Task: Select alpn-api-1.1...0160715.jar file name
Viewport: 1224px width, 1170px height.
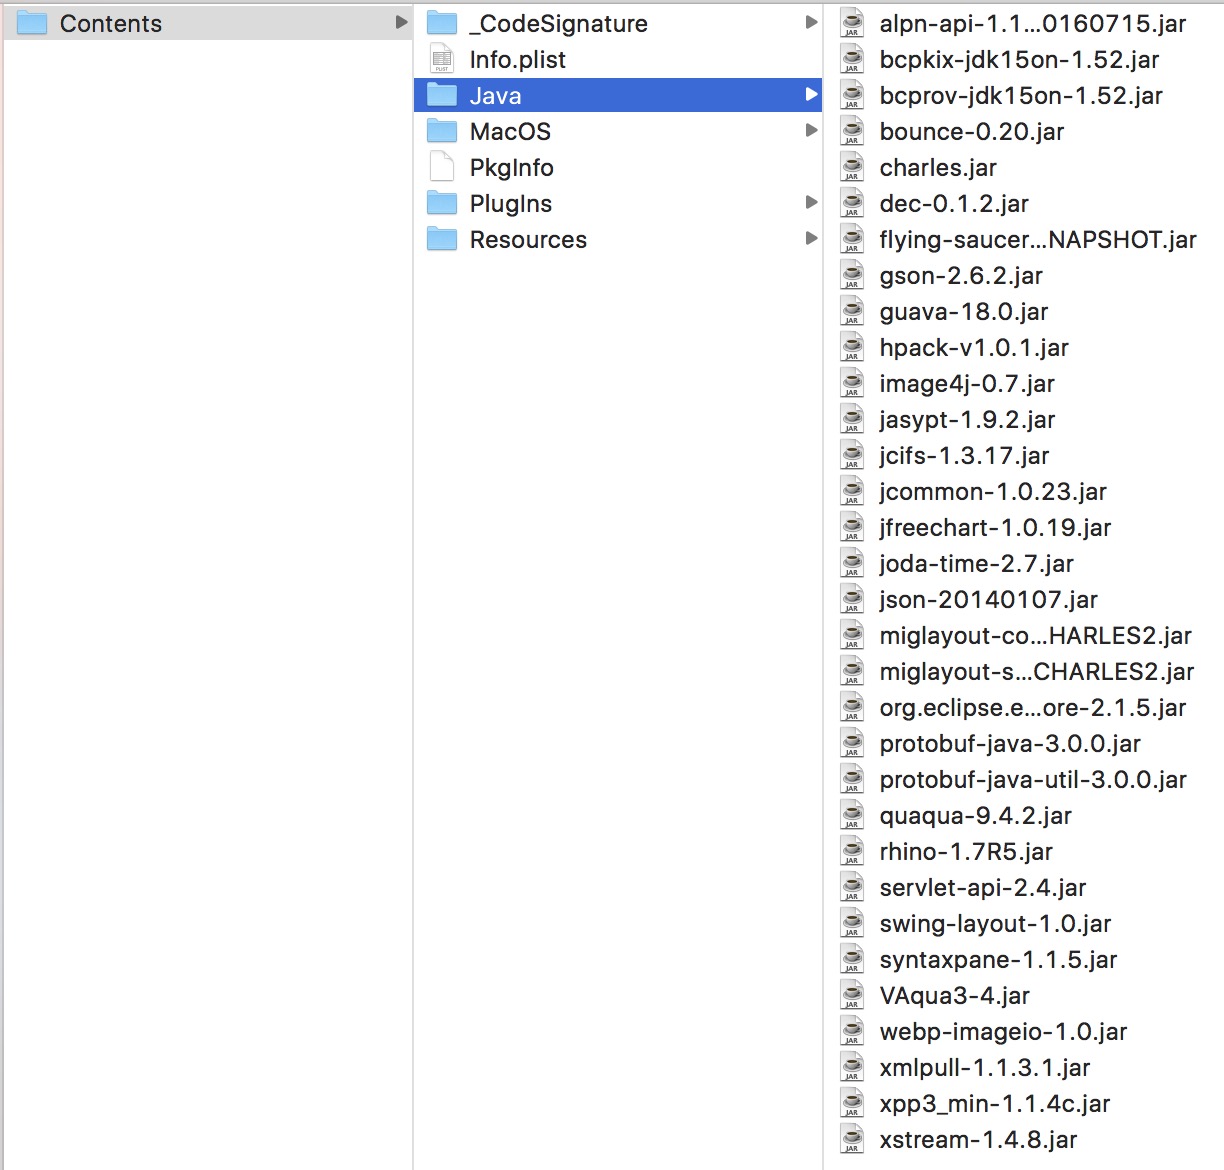Action: coord(1033,24)
